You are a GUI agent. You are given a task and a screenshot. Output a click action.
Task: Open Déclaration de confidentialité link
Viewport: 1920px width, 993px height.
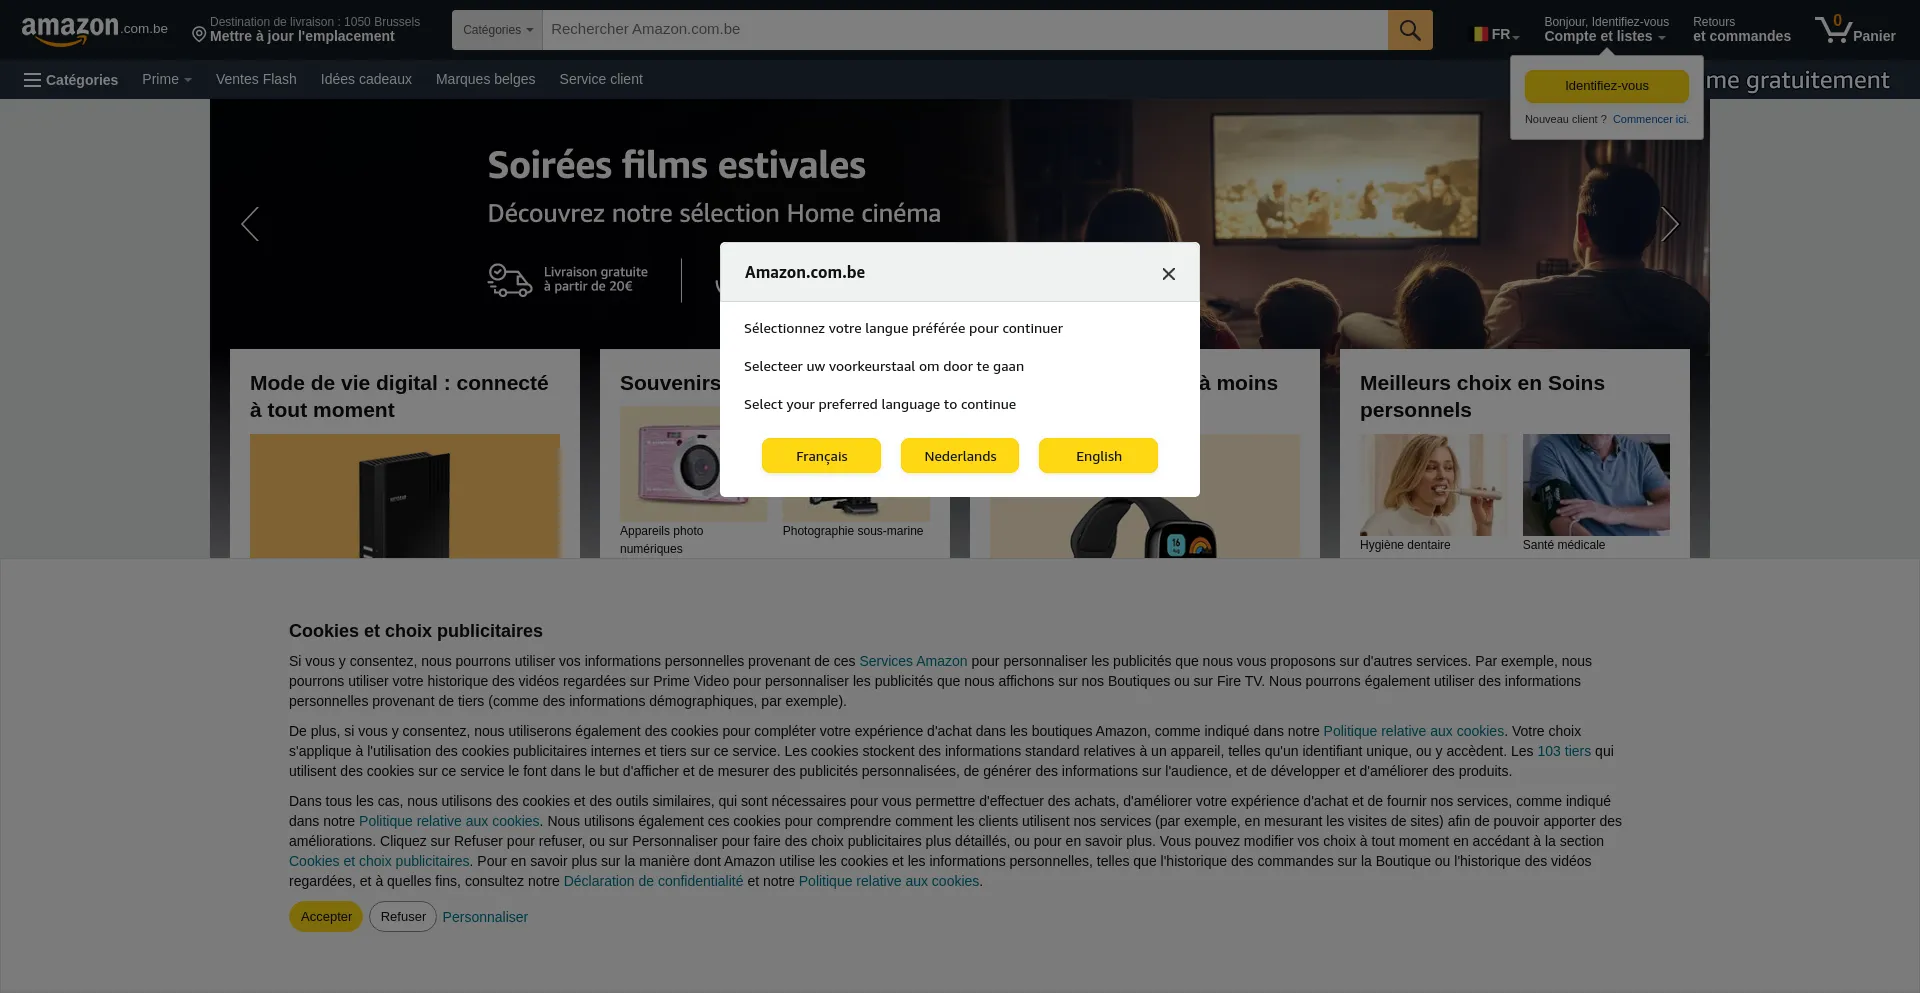(x=653, y=881)
